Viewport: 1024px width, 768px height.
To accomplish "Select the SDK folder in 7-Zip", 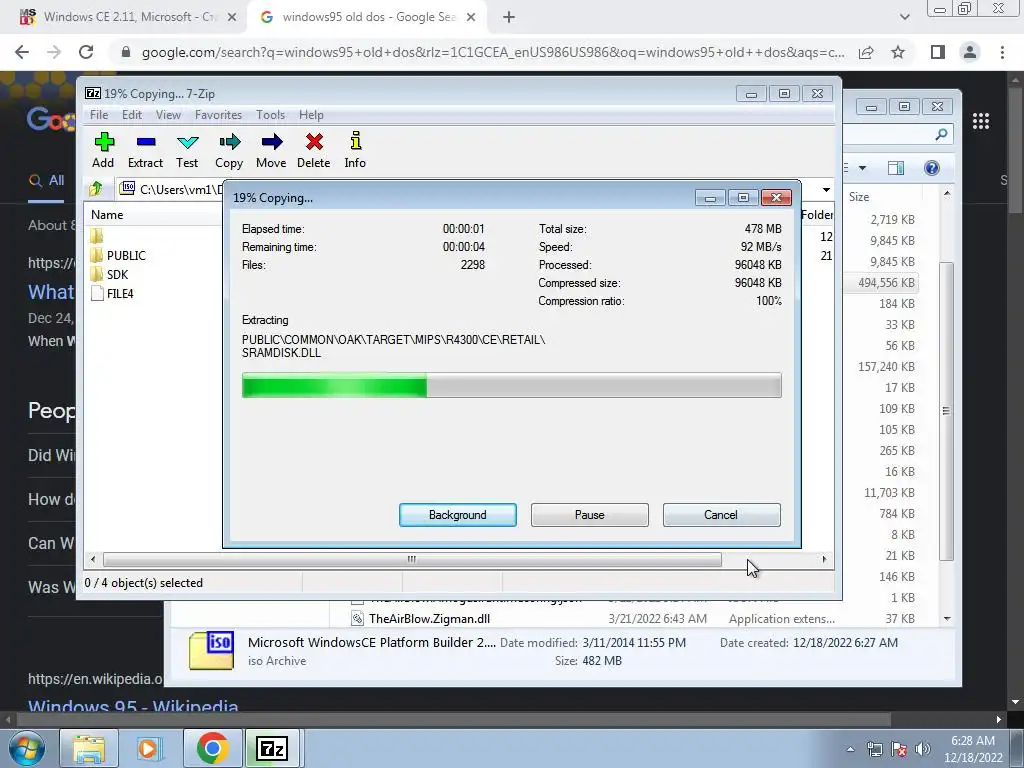I will pos(110,274).
